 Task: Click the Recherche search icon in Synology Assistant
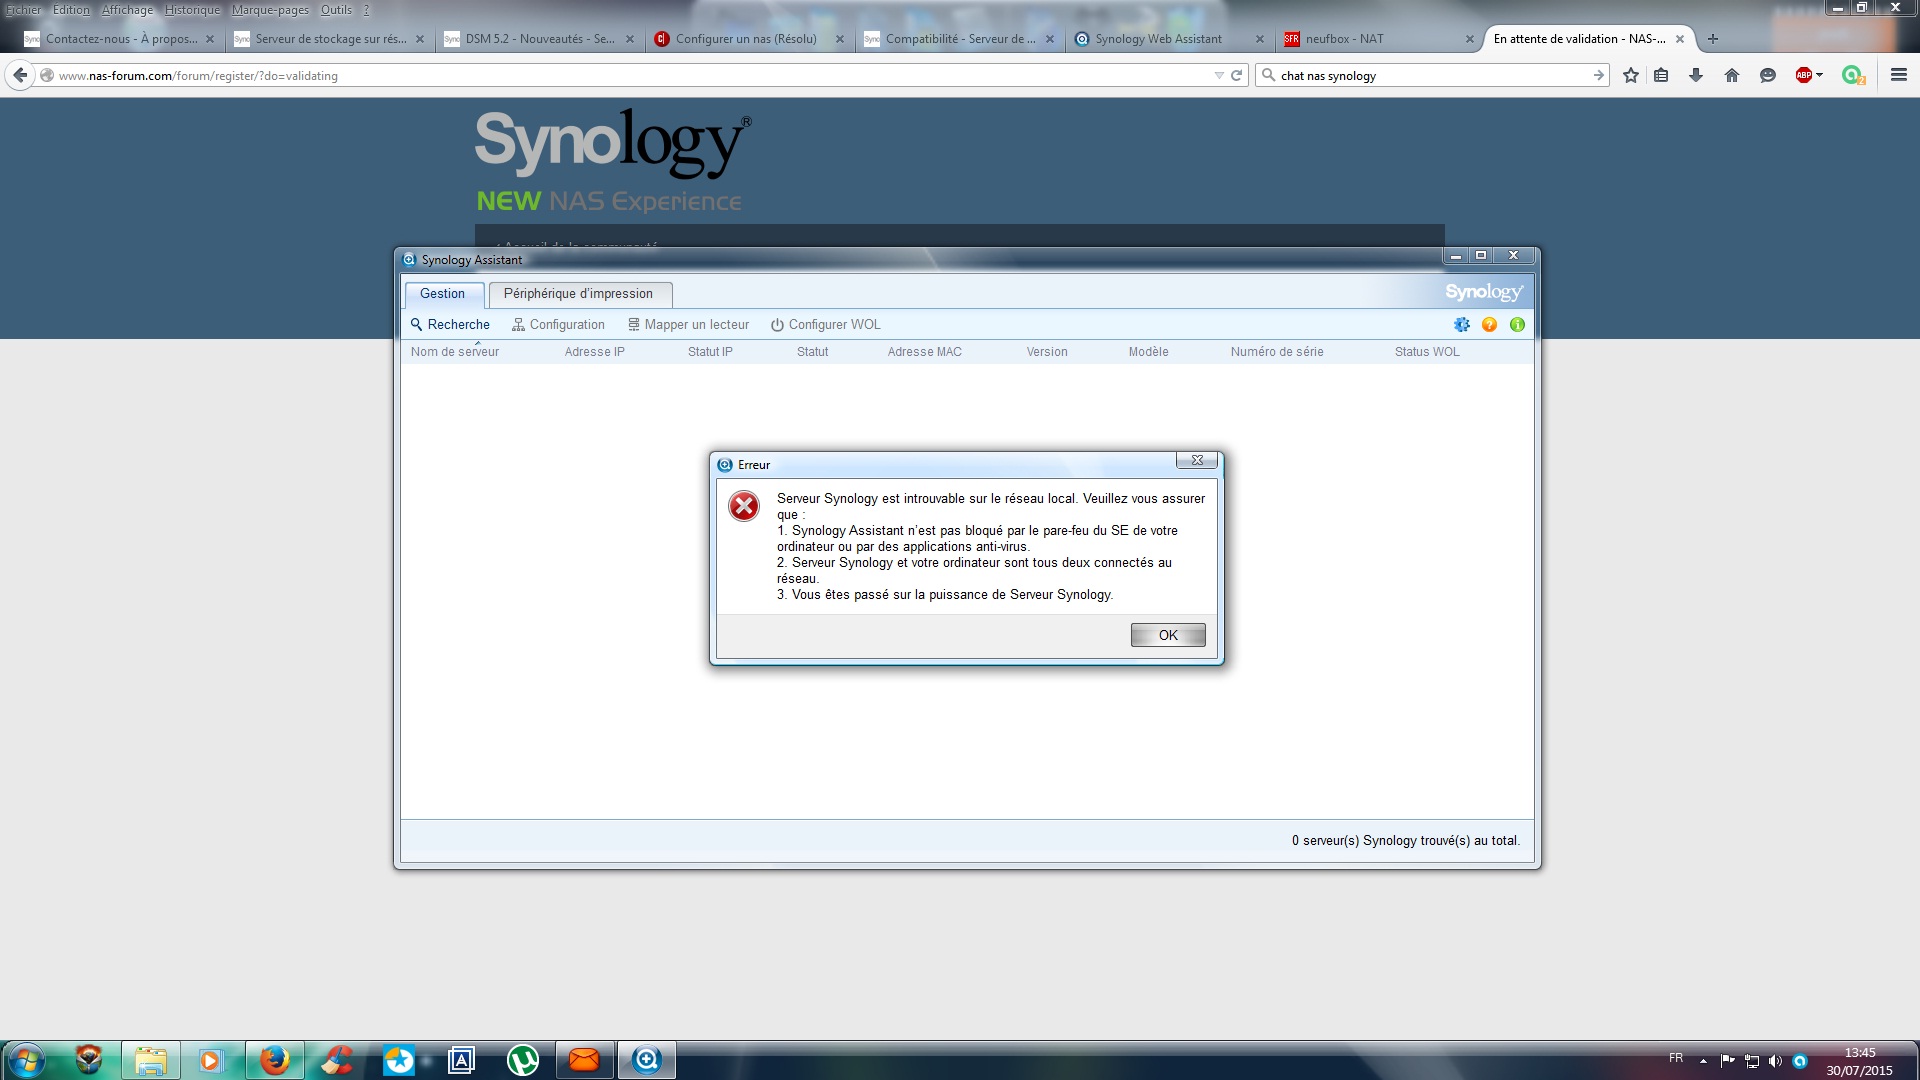point(417,325)
